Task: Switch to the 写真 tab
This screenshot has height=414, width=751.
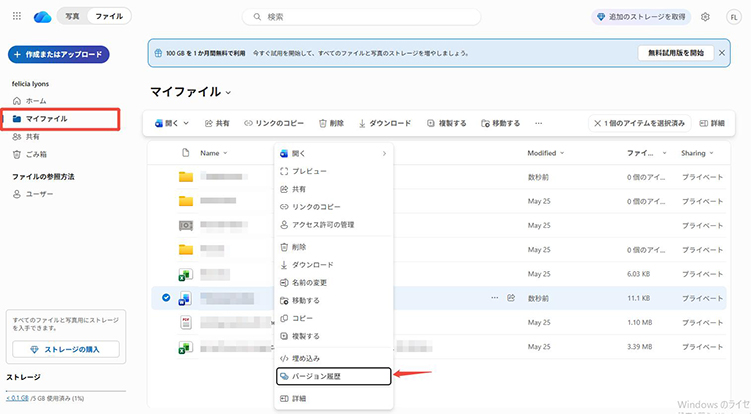Action: point(72,16)
